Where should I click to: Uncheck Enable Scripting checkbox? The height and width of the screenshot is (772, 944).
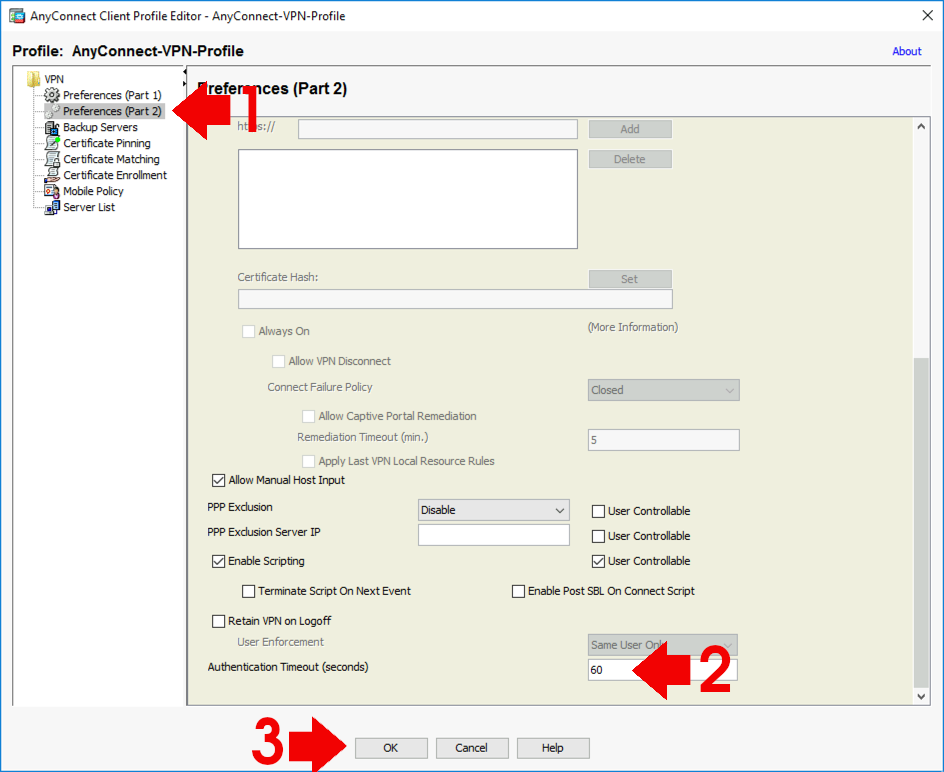[x=219, y=561]
